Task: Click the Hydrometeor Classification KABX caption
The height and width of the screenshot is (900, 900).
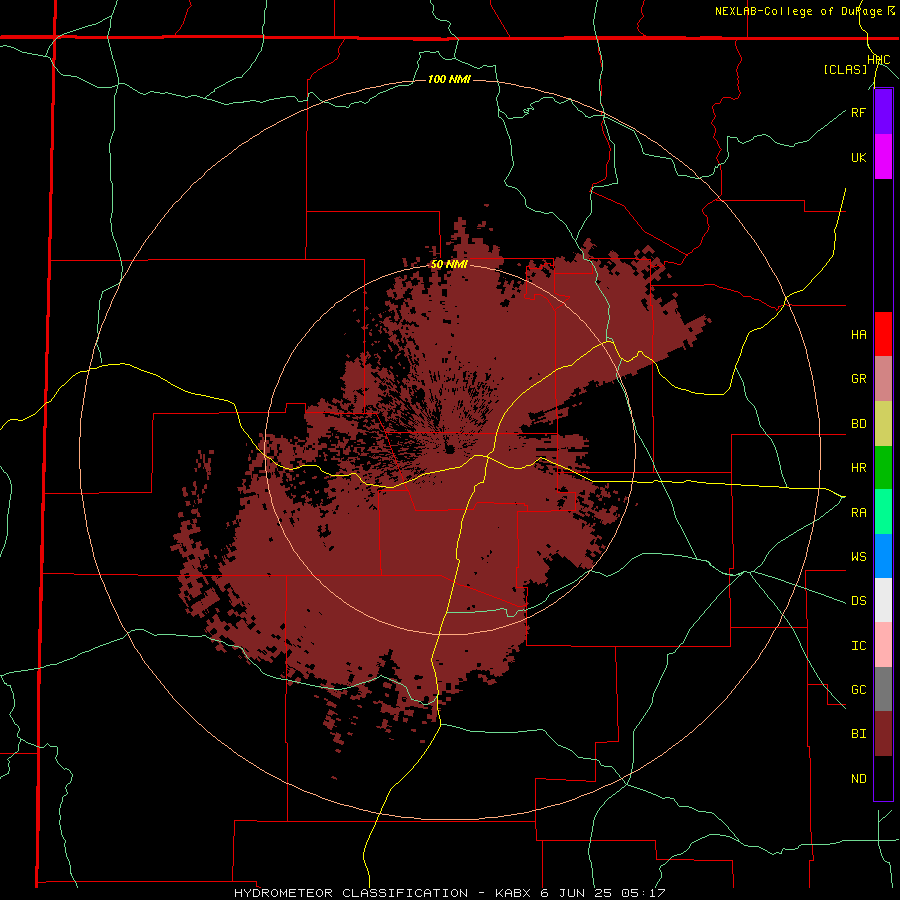Action: [449, 893]
